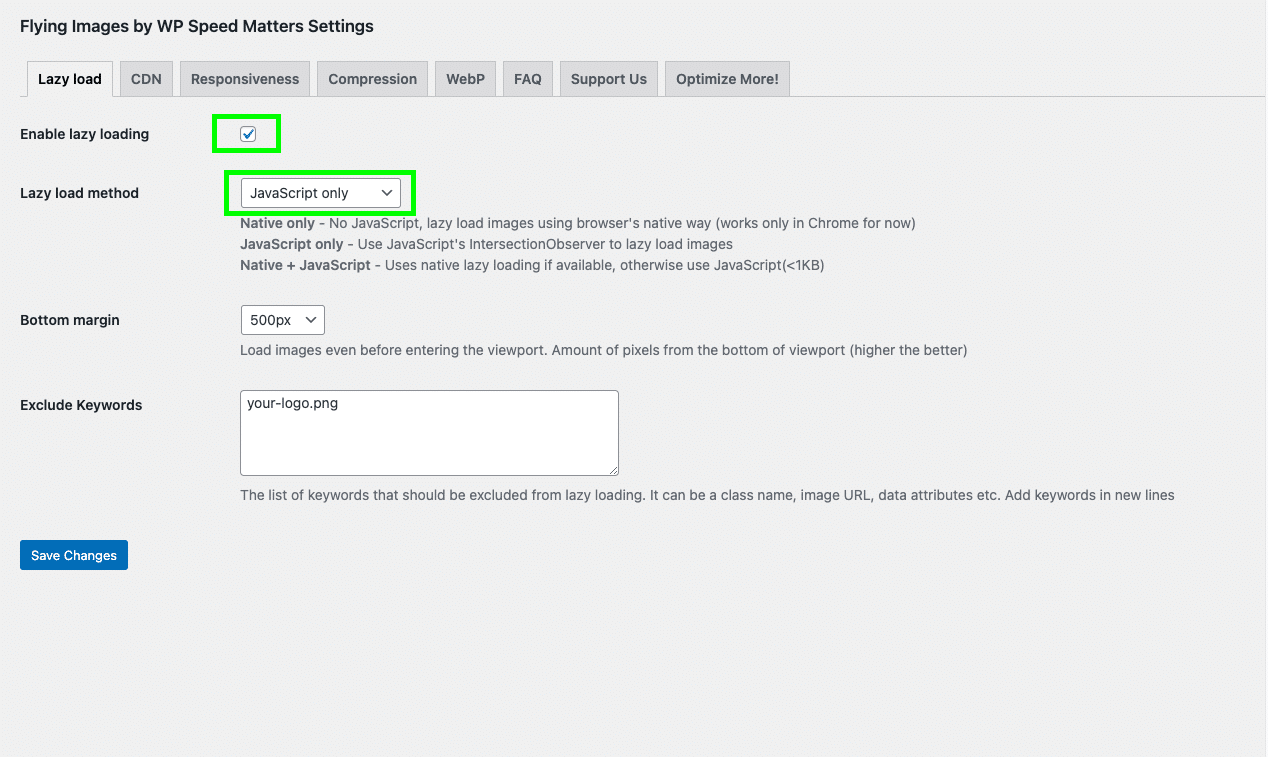Open the Optimize More! tab
1268x757 pixels.
tap(727, 79)
